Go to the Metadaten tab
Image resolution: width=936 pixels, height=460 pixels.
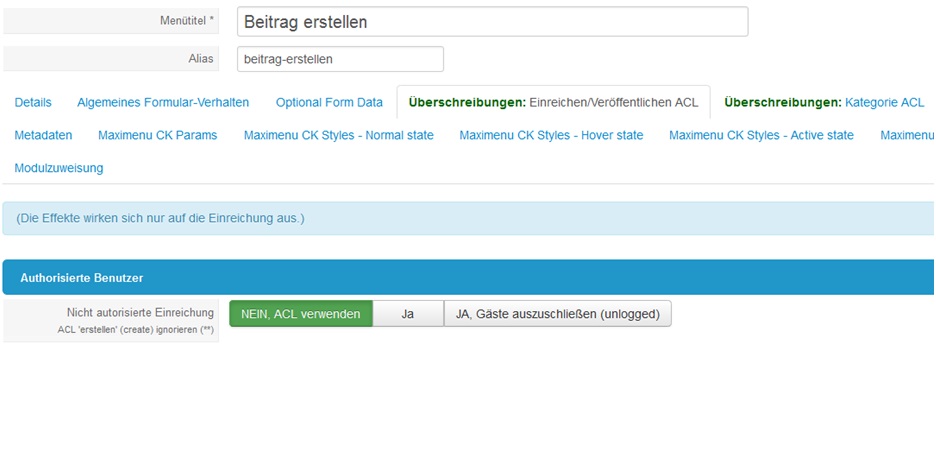tap(43, 135)
